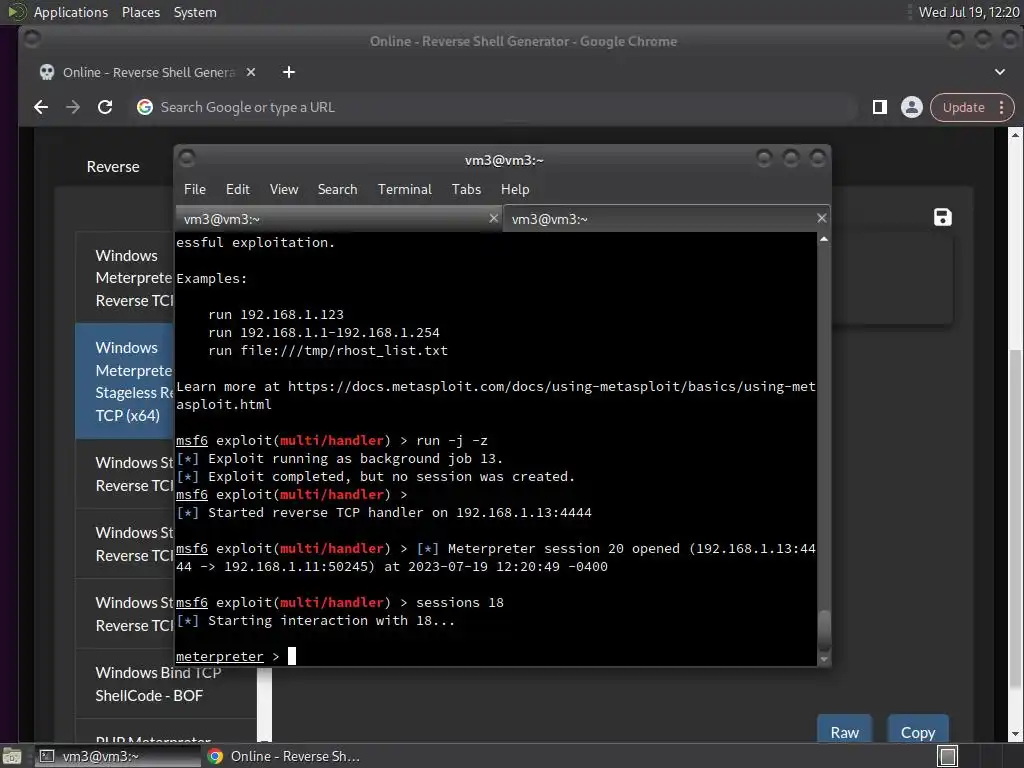Click the Reverse tab on the page

click(113, 167)
